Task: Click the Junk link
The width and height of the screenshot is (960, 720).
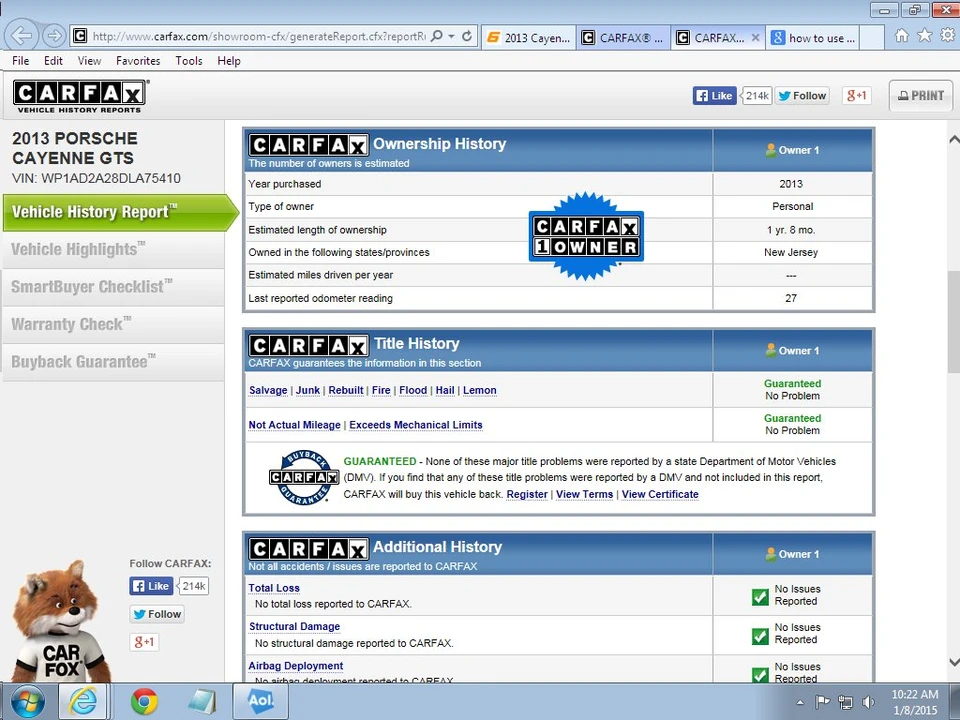Action: (x=308, y=391)
